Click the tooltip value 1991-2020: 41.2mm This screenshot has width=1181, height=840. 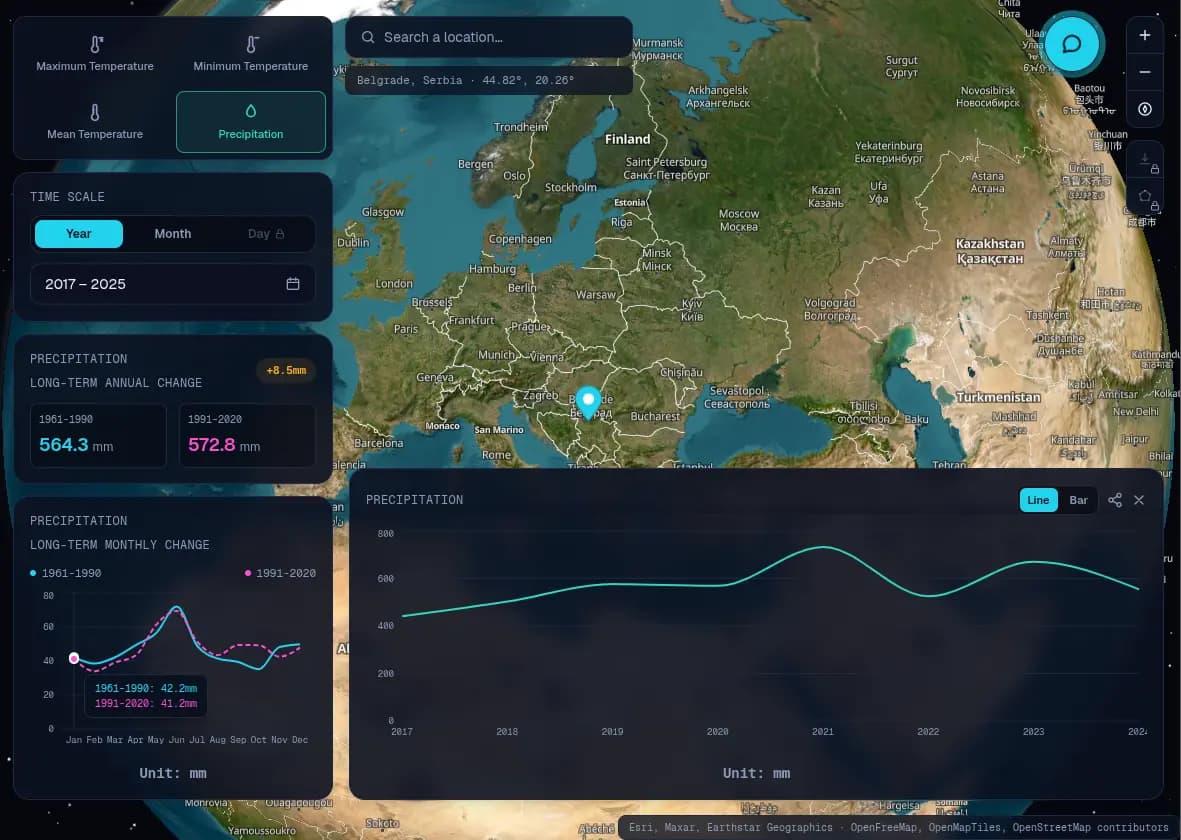(145, 704)
